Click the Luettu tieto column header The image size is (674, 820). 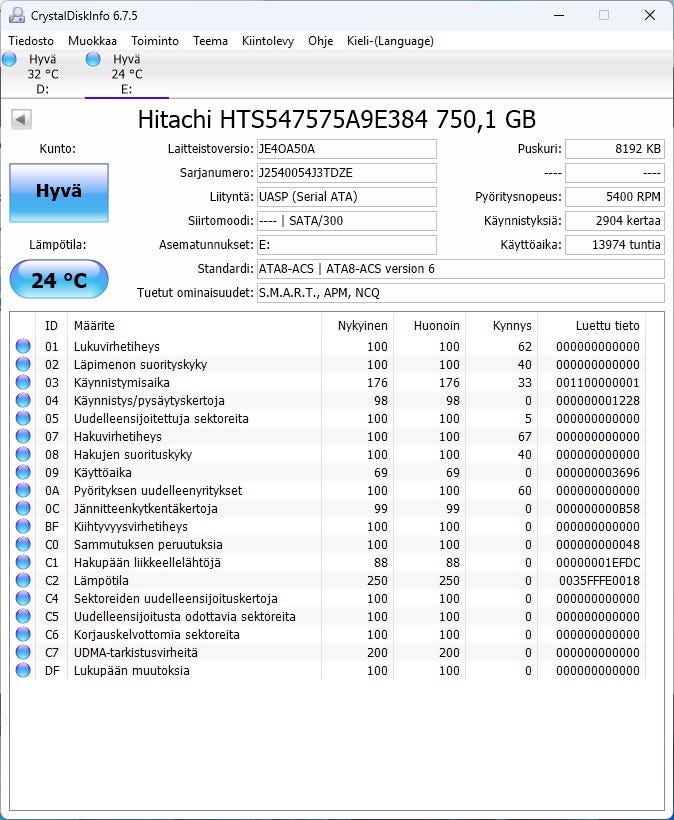tap(591, 325)
